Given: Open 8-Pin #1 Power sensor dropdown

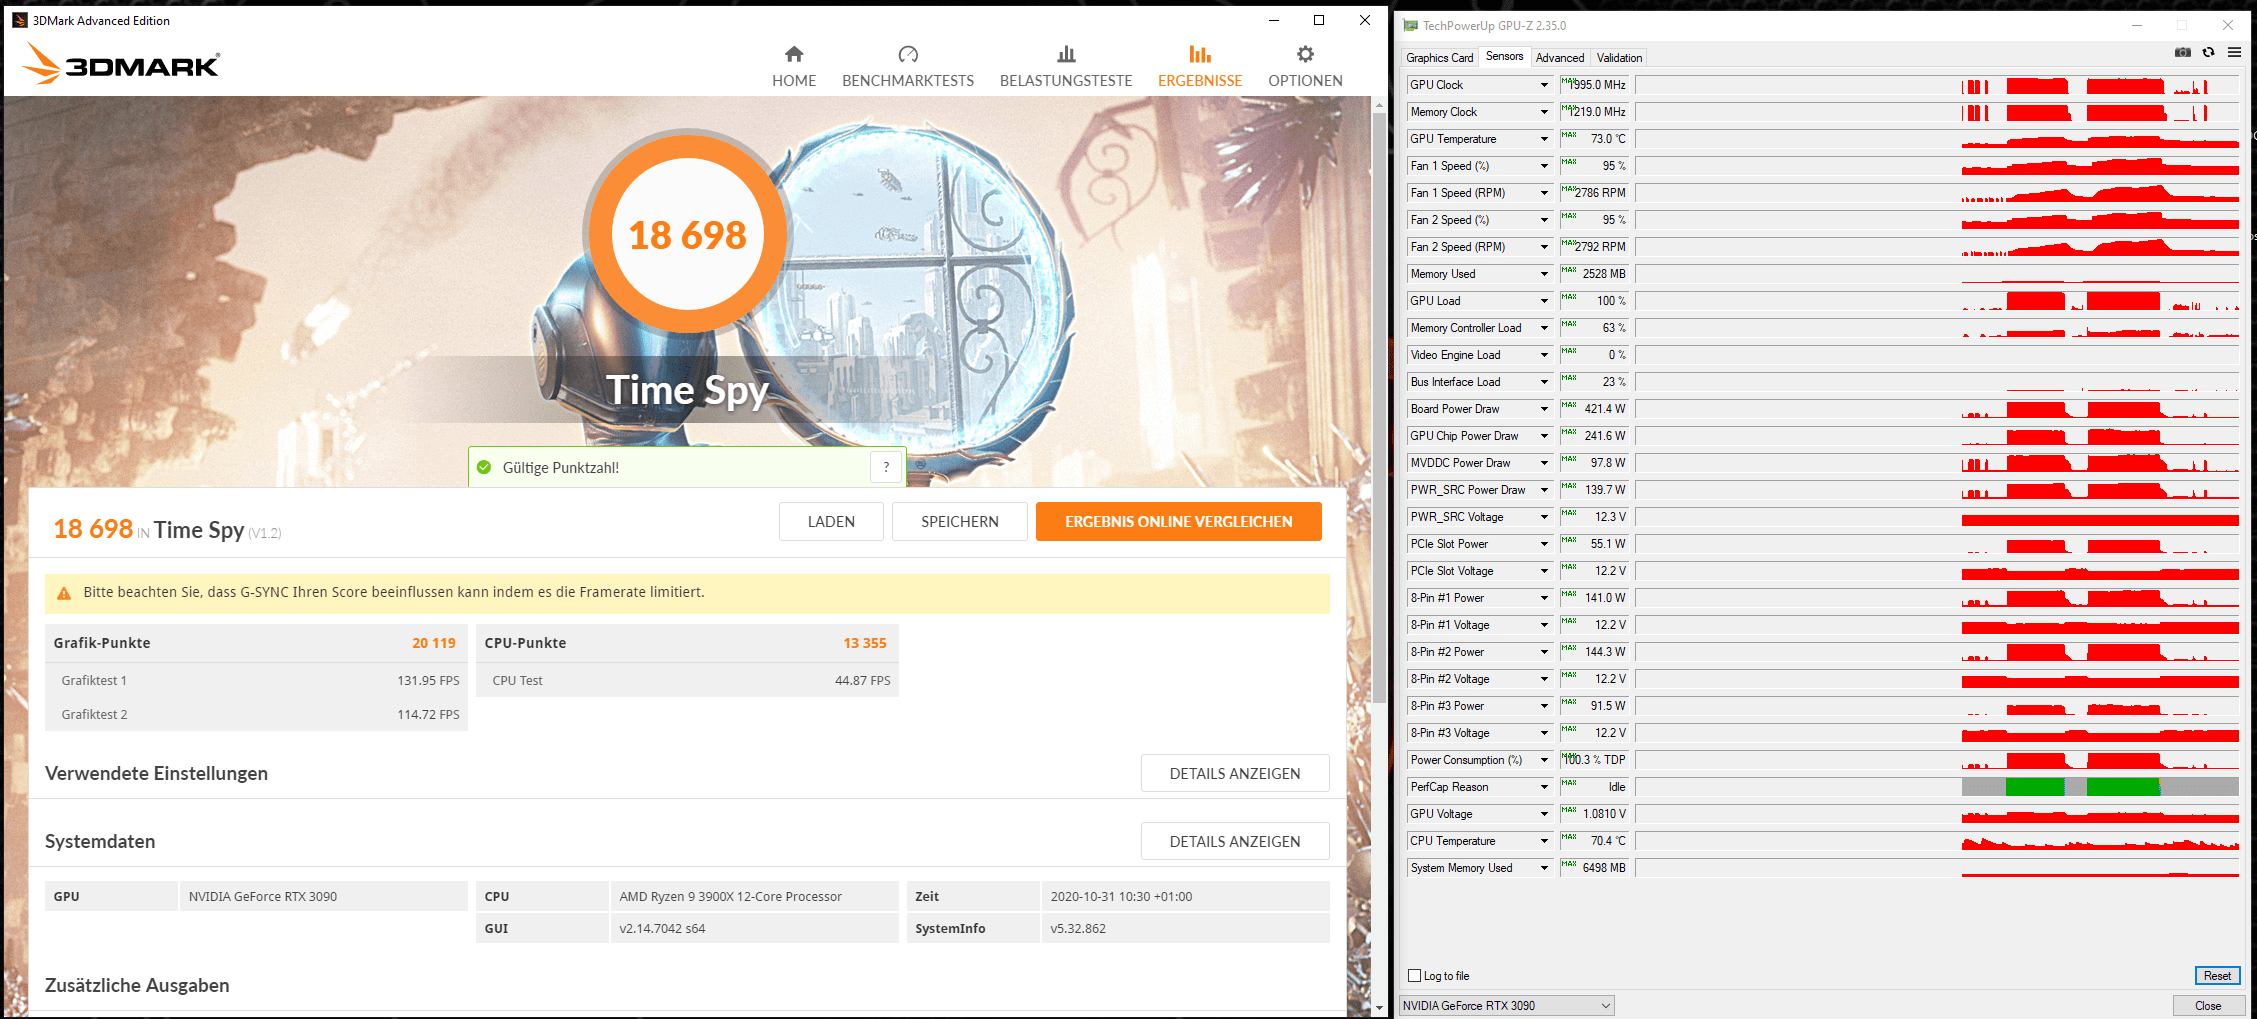Looking at the screenshot, I should [x=1544, y=598].
